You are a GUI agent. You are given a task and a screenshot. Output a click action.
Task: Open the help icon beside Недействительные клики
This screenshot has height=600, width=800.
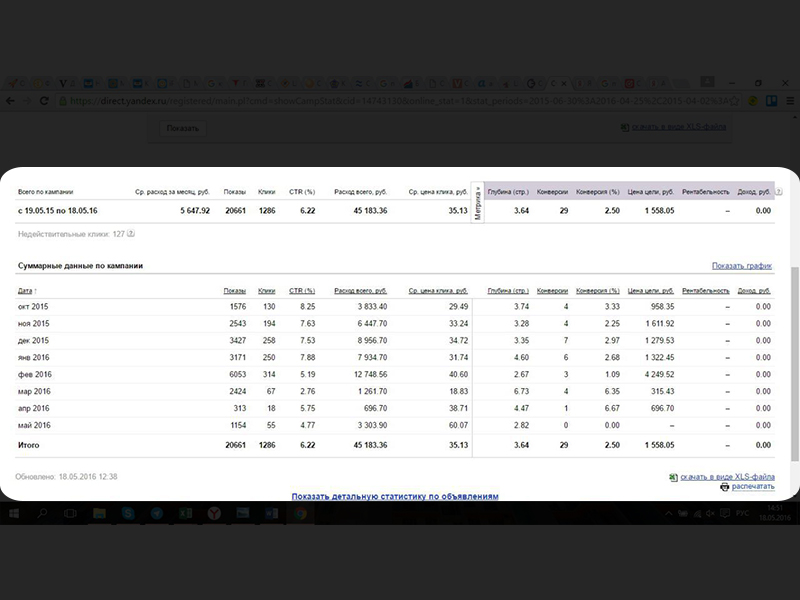click(x=131, y=234)
